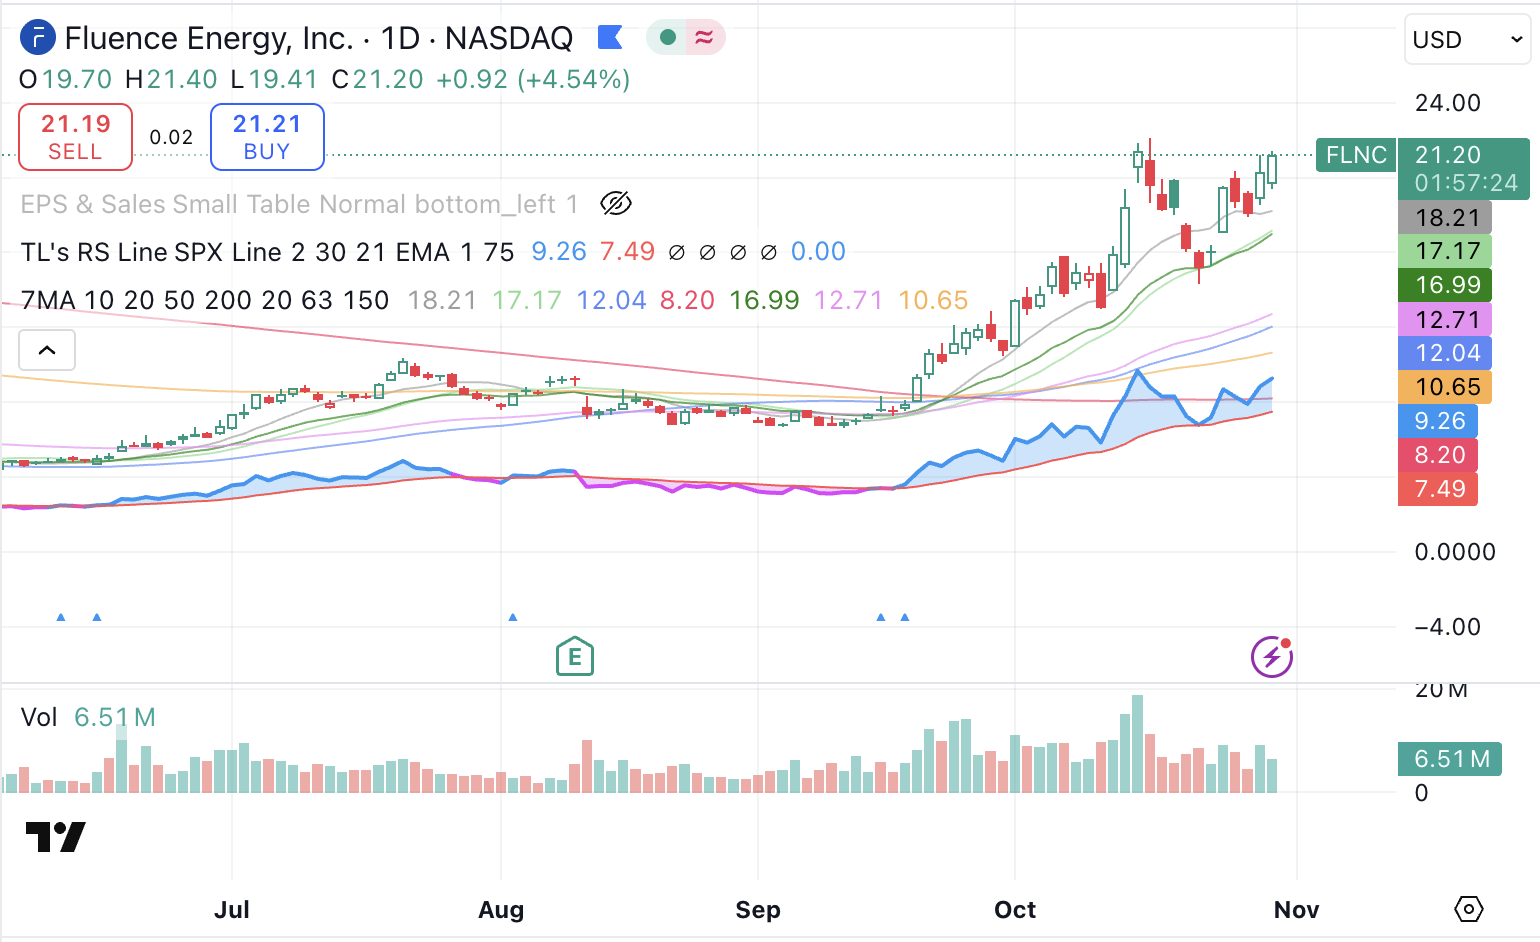Click the blue 9.26 price scale label
The width and height of the screenshot is (1540, 942).
[x=1438, y=421]
